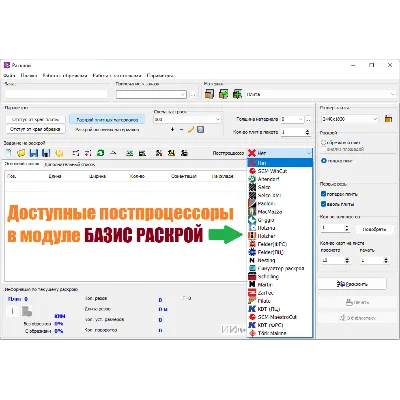Open the 2440x1830 sheet size dropdown
The height and width of the screenshot is (400, 400).
(350, 119)
